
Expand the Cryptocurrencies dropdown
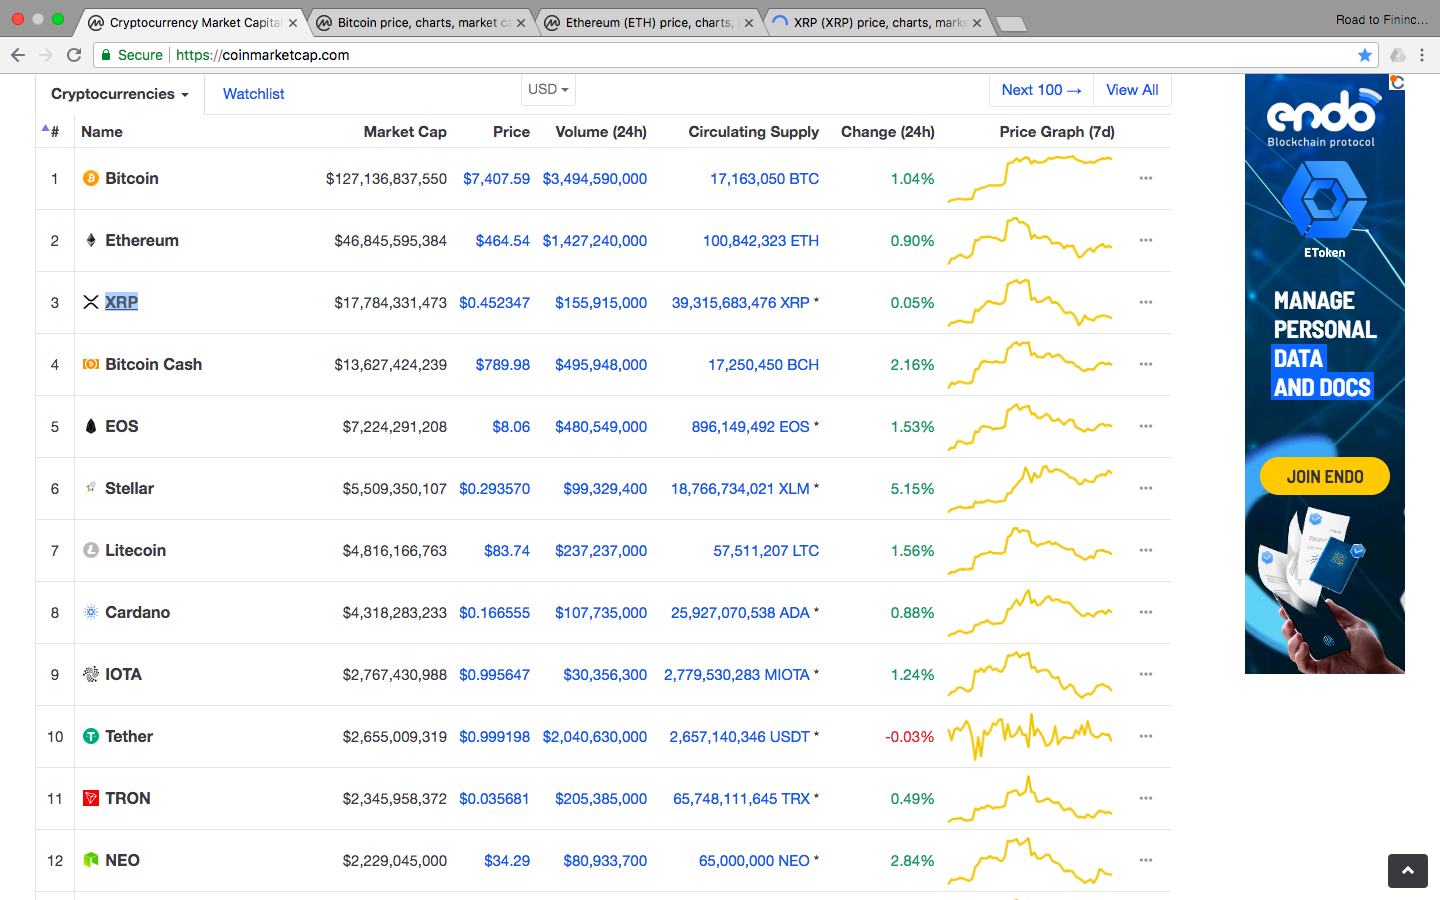(120, 94)
